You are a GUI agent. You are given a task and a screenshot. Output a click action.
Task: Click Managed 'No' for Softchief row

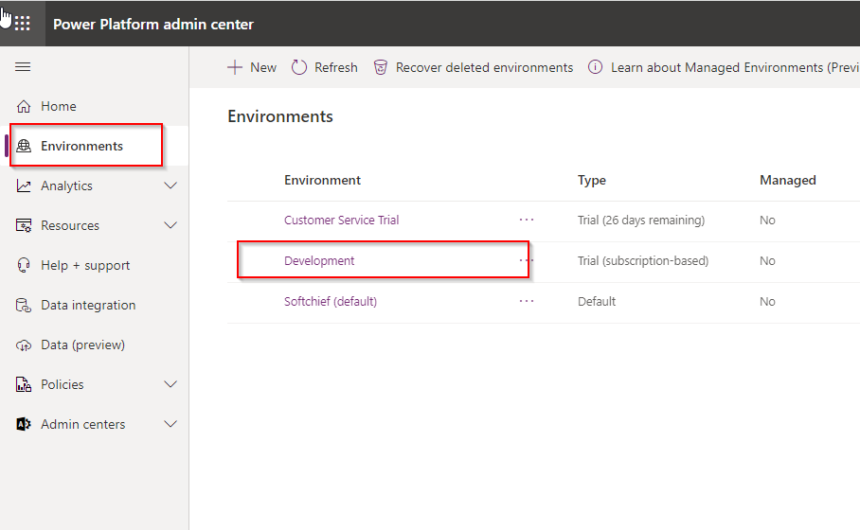pos(767,301)
